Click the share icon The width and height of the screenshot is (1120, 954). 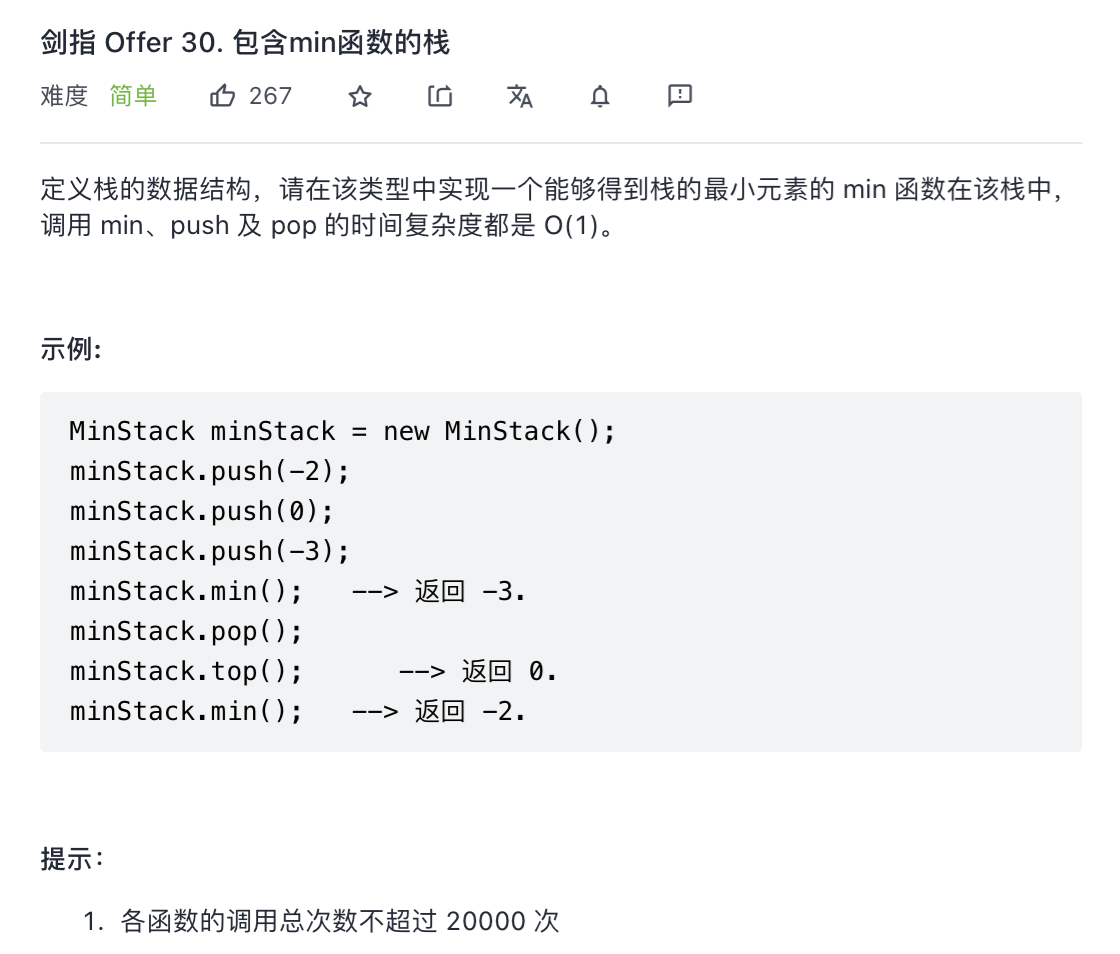click(x=440, y=96)
